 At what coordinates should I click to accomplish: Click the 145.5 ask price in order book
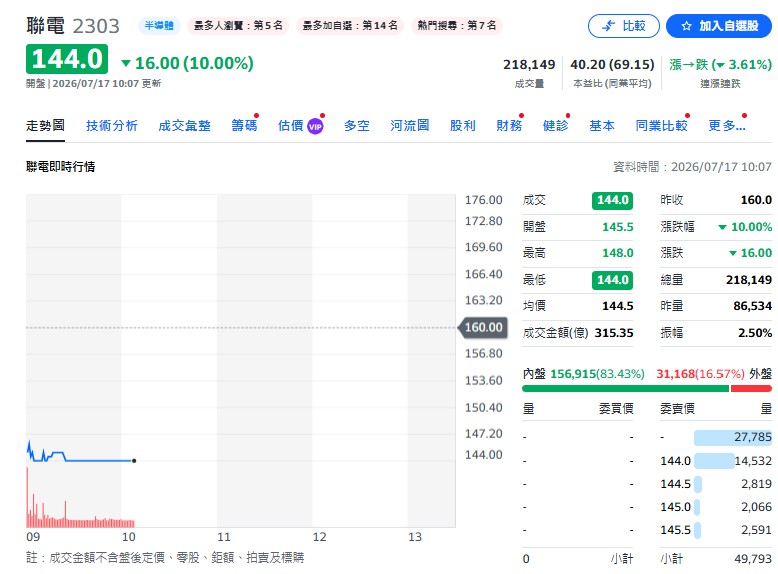[x=675, y=530]
